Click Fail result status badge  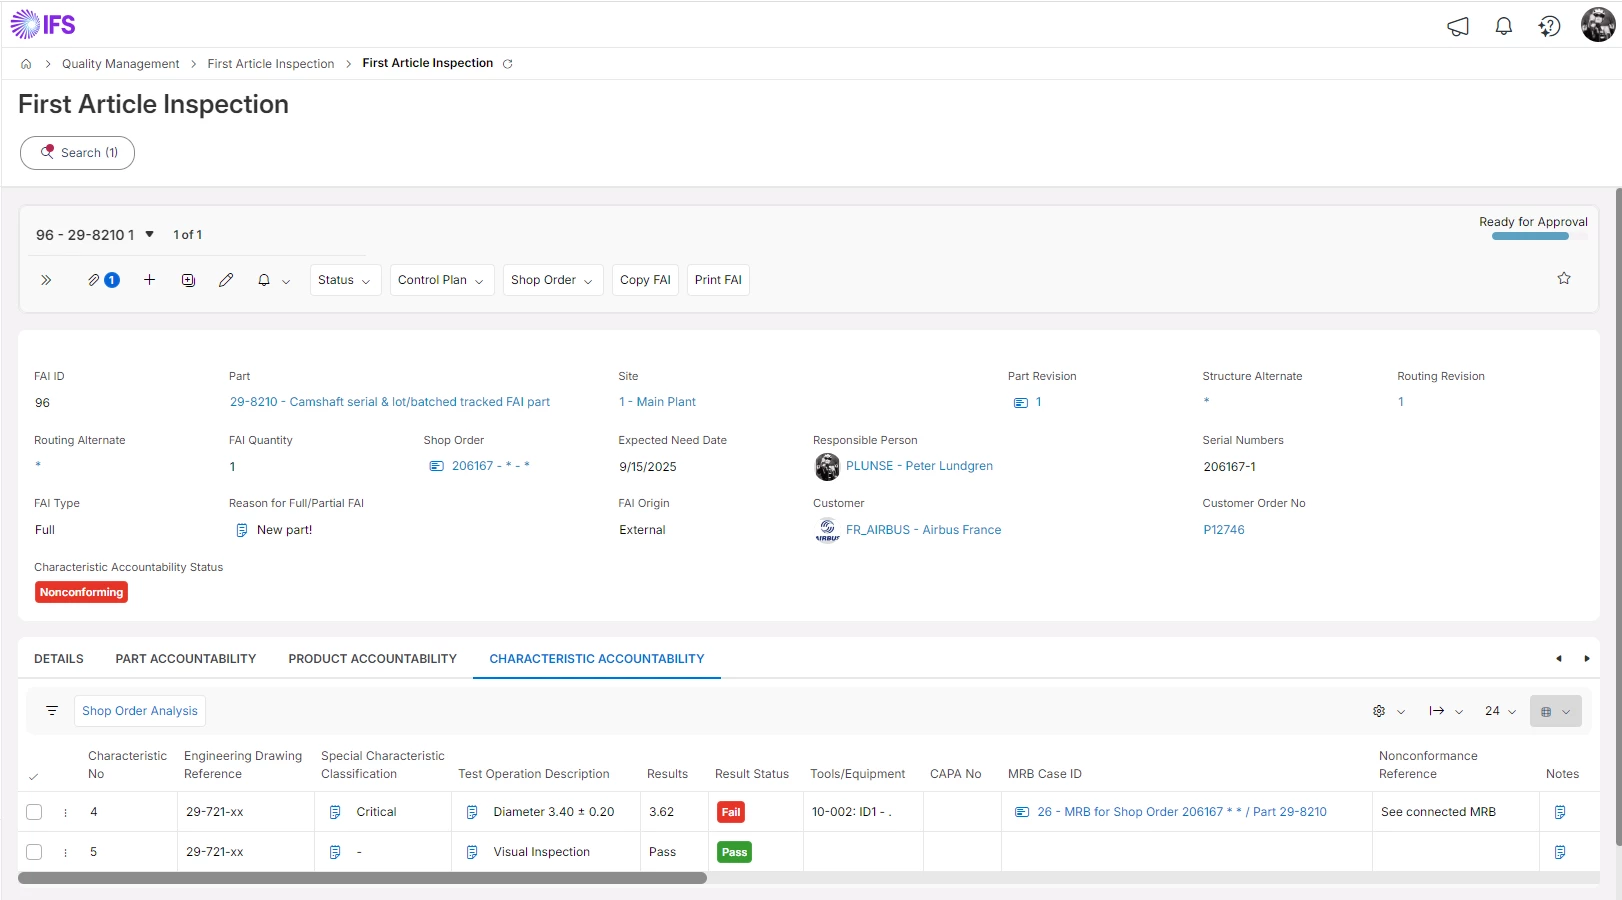point(731,812)
